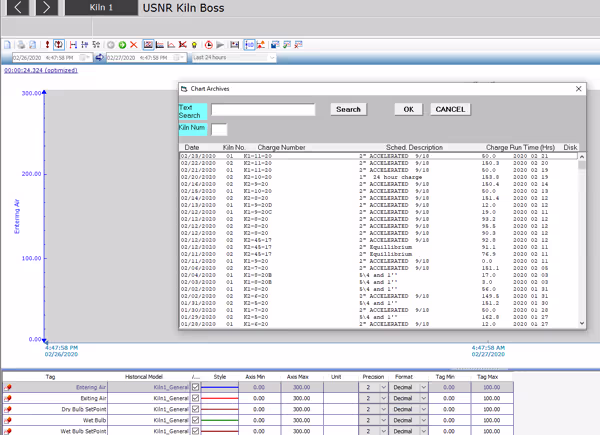Viewport: 600px width, 435px height.
Task: Click the green circle arrow icon
Action: click(122, 45)
